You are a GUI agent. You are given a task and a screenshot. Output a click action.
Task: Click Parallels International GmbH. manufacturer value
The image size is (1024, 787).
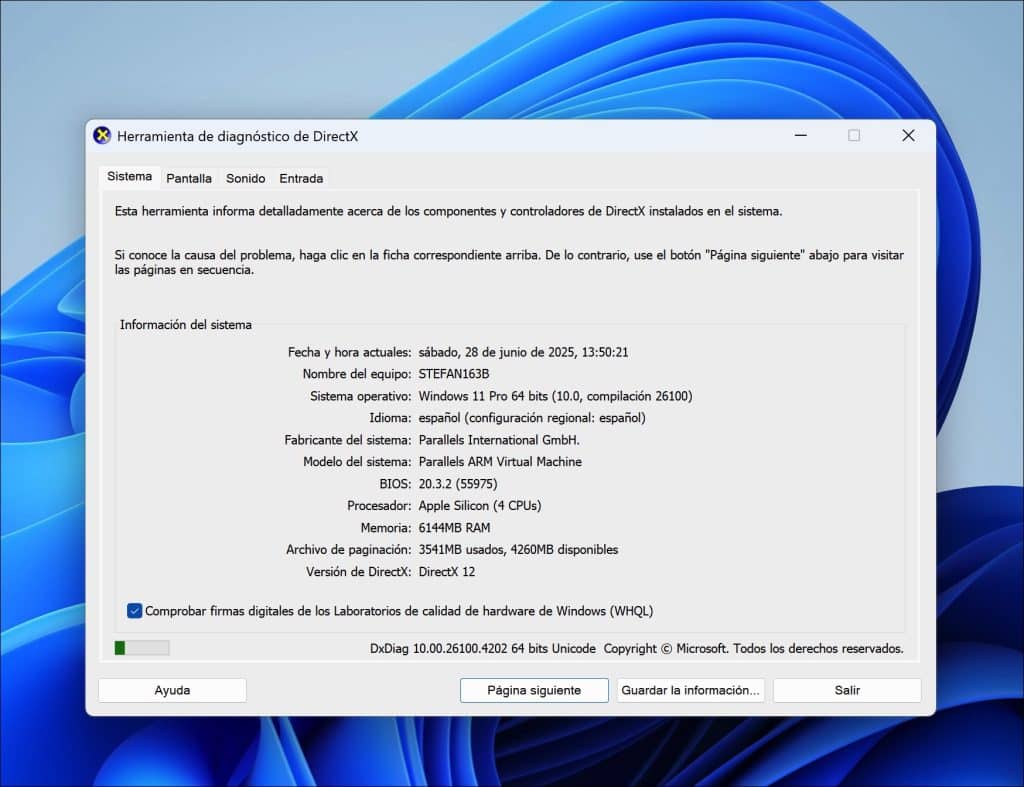[499, 440]
